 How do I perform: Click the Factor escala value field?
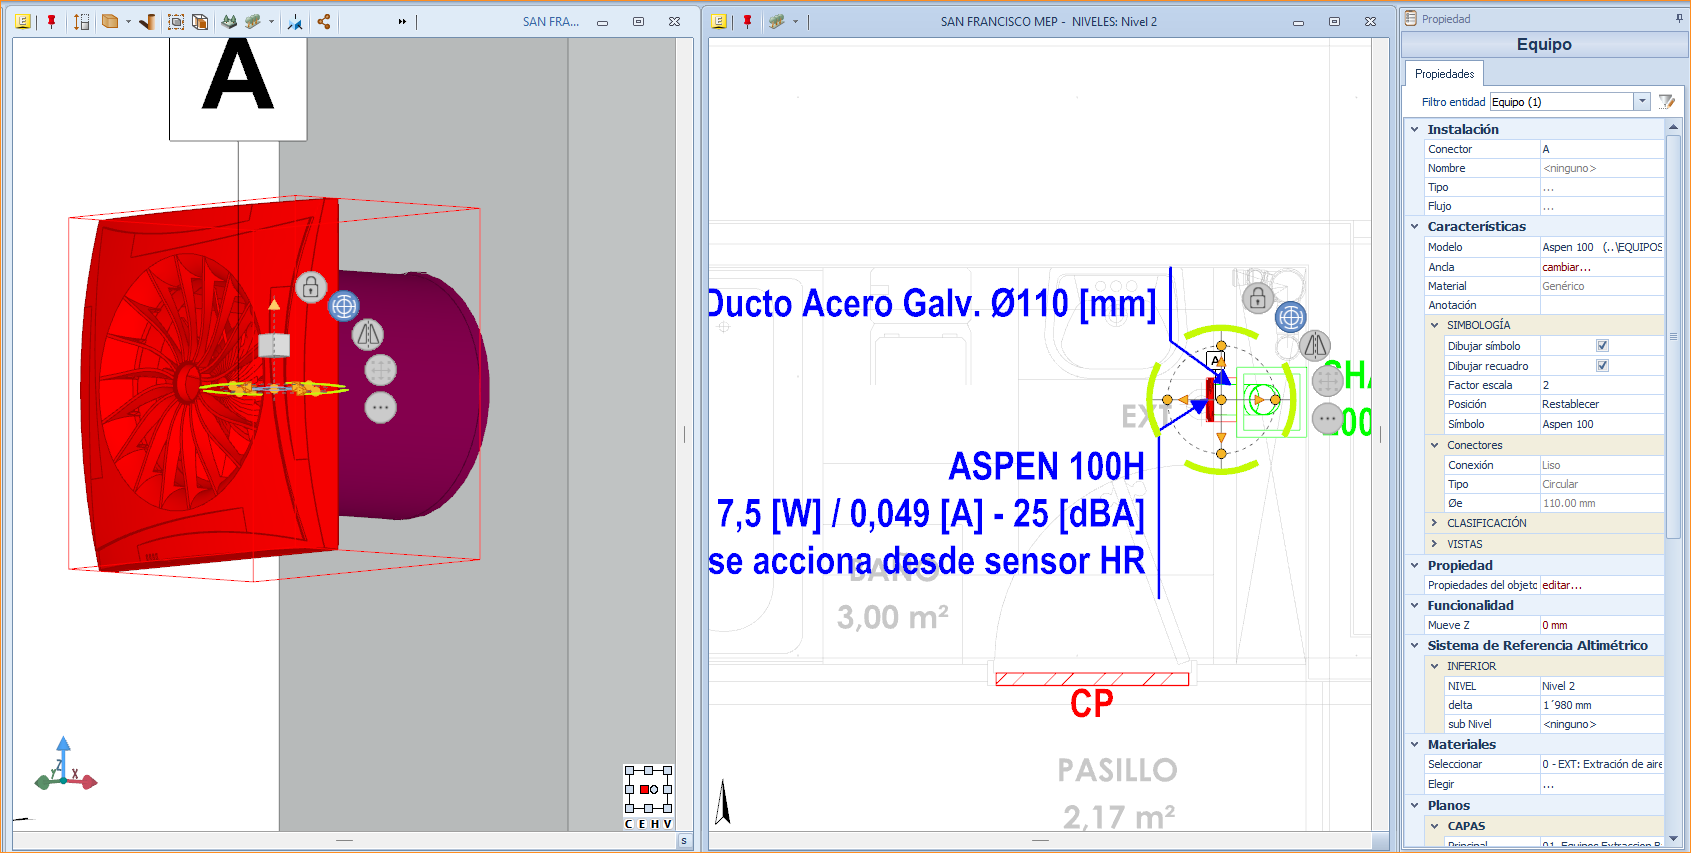[x=1600, y=385]
